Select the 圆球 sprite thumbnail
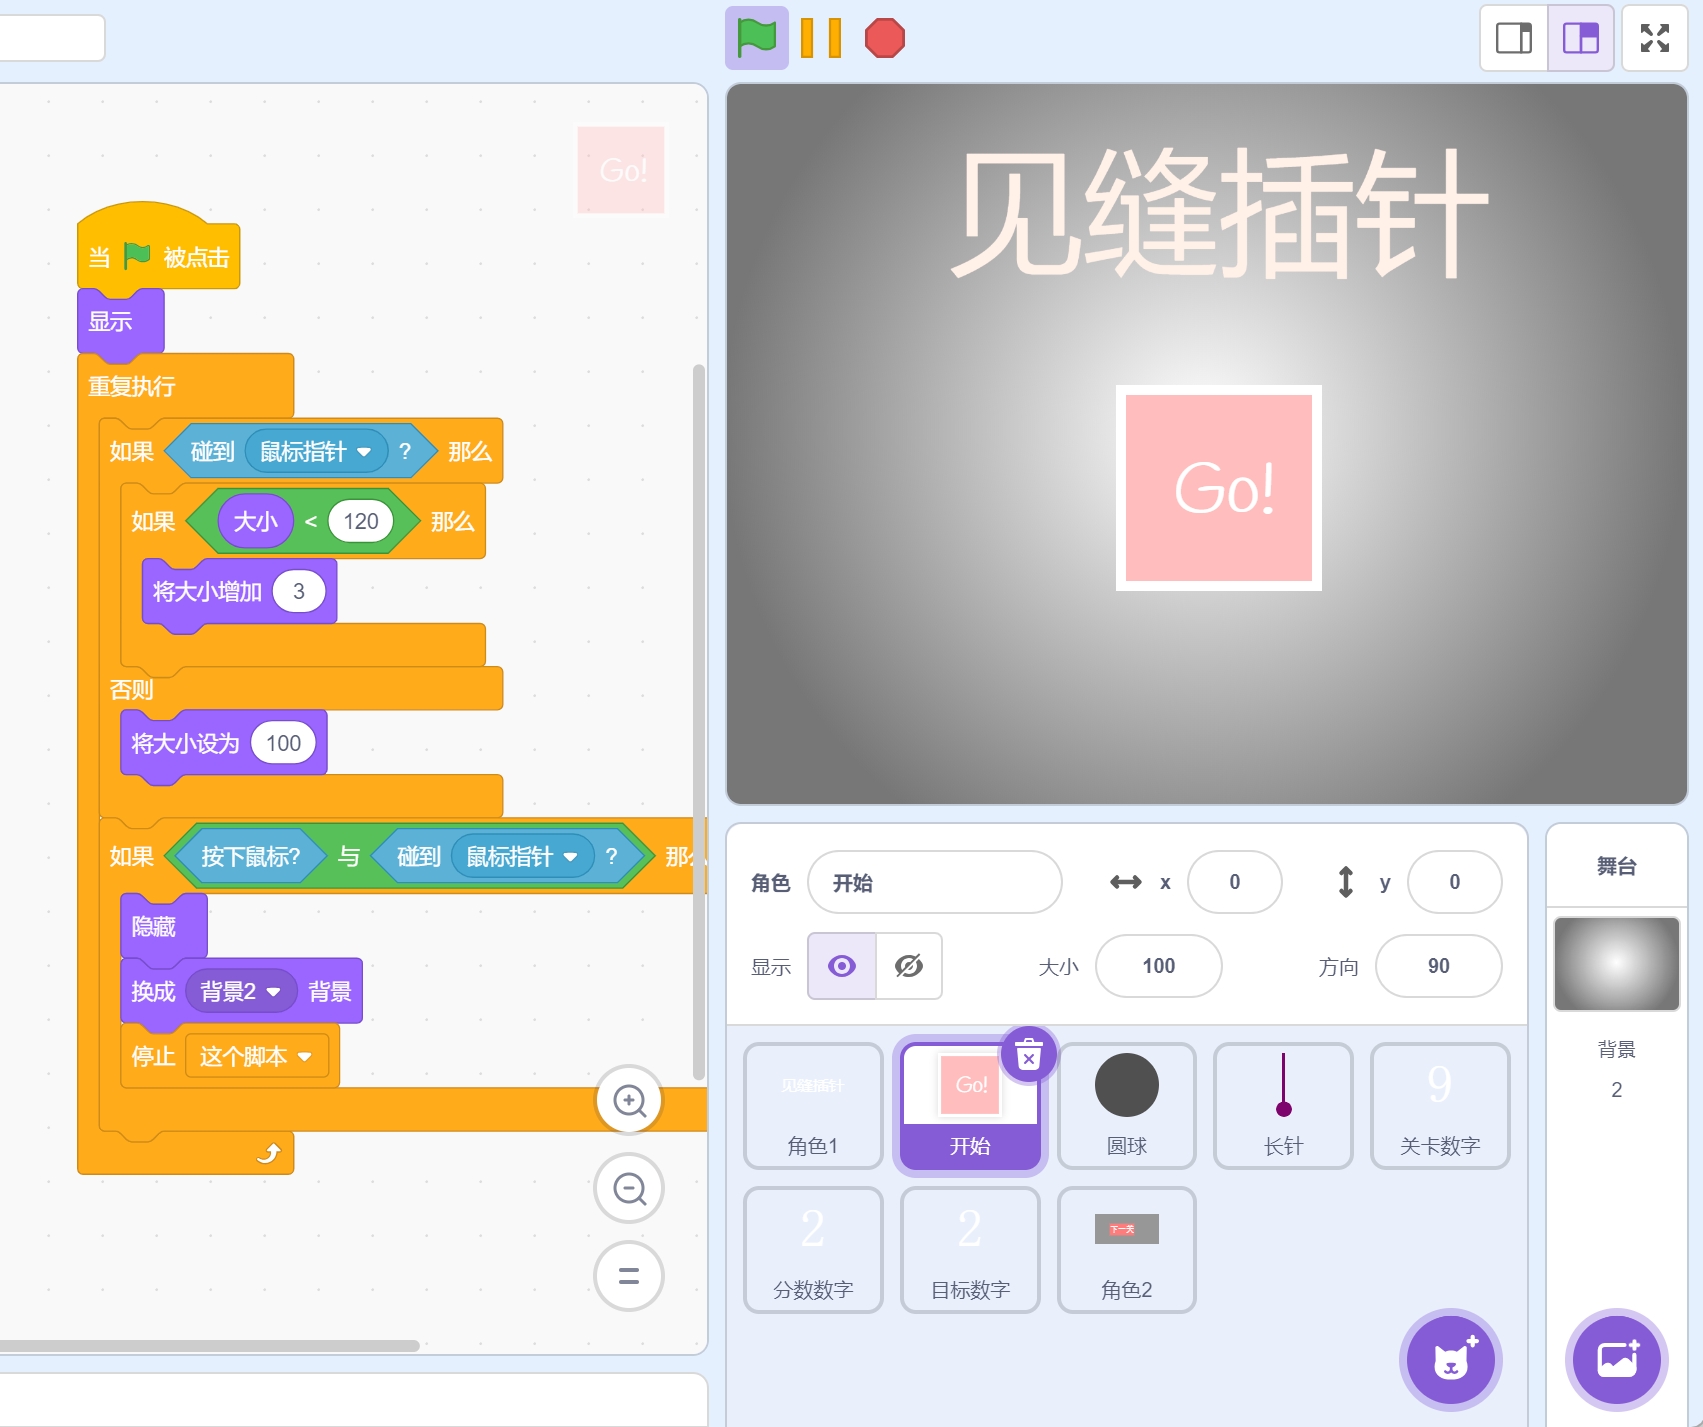 1126,1105
